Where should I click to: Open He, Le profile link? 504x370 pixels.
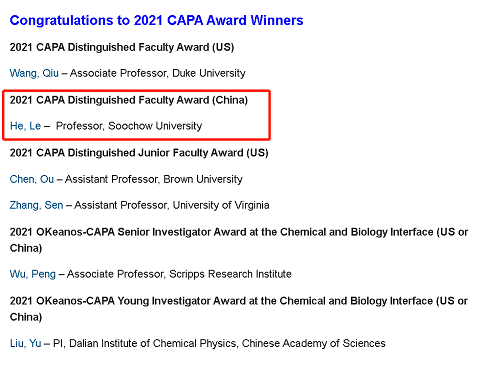(x=25, y=126)
